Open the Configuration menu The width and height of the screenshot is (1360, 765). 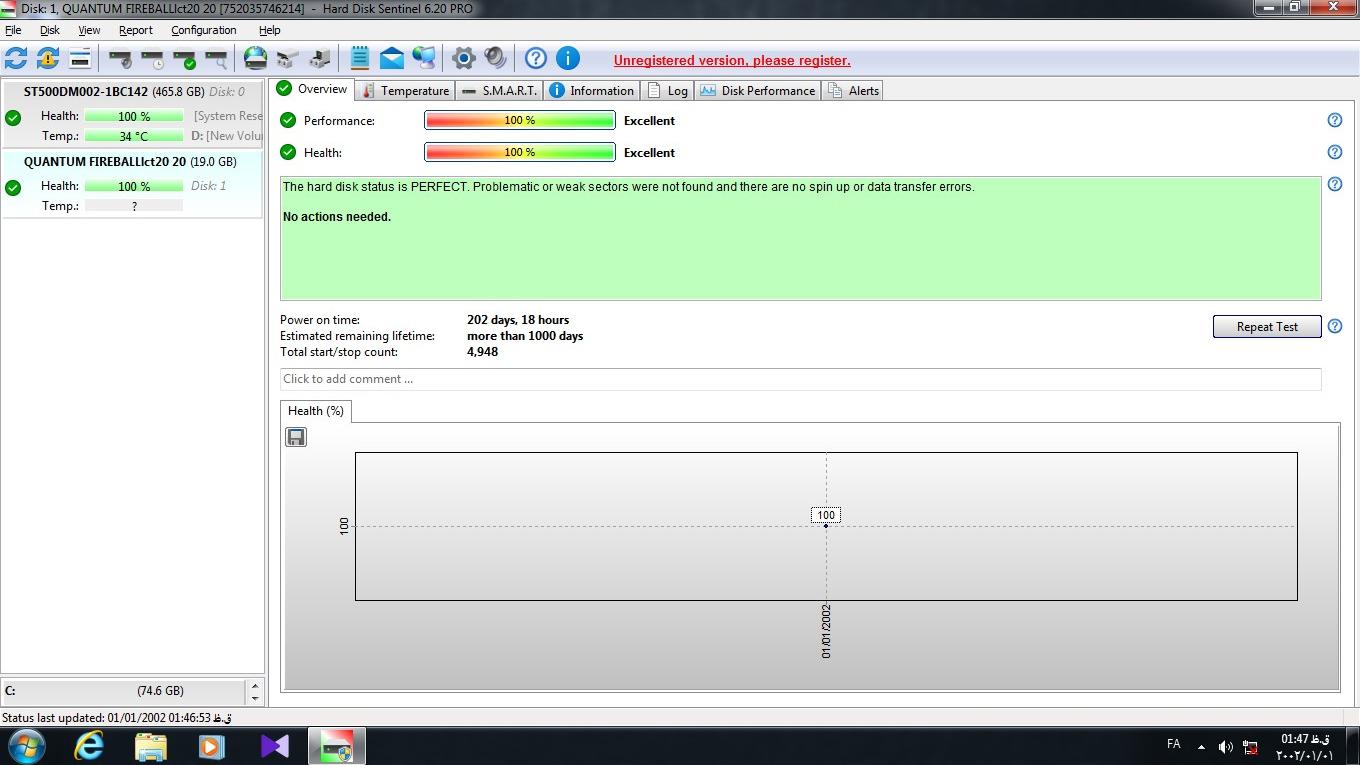point(203,30)
